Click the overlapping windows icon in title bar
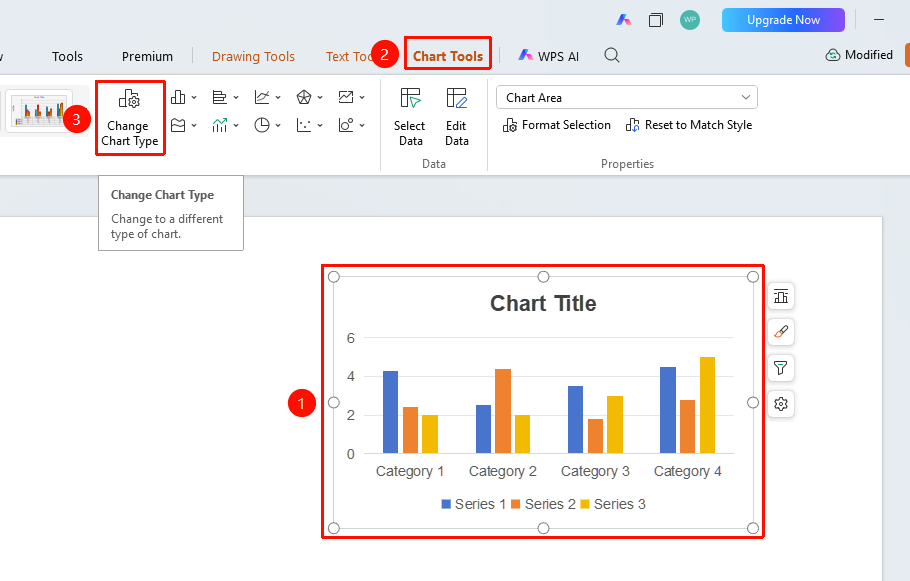Screen dimensions: 910x581 point(656,20)
